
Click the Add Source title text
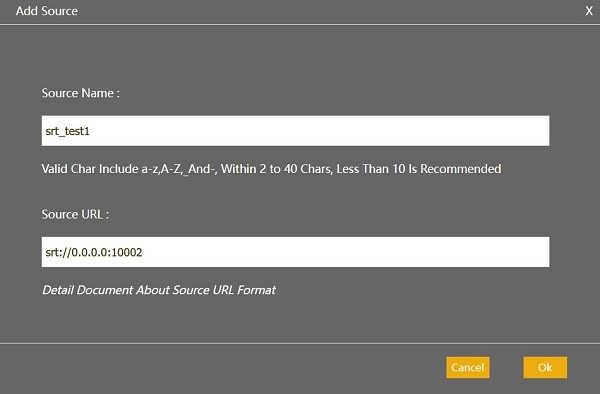47,11
